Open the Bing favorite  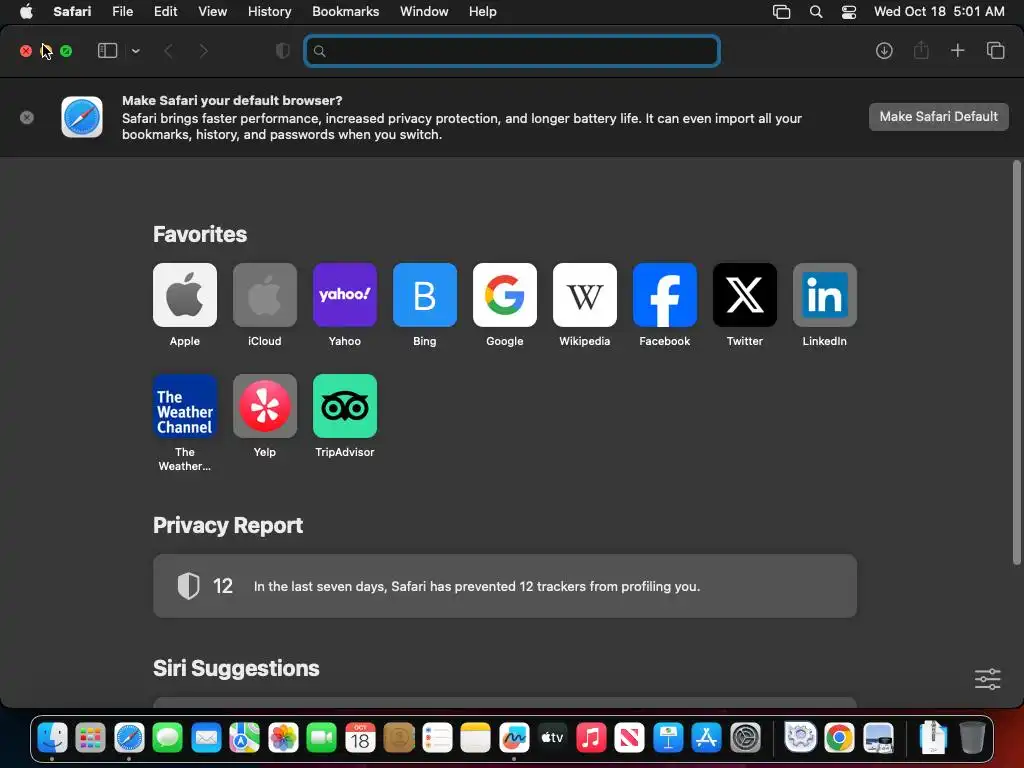(424, 295)
